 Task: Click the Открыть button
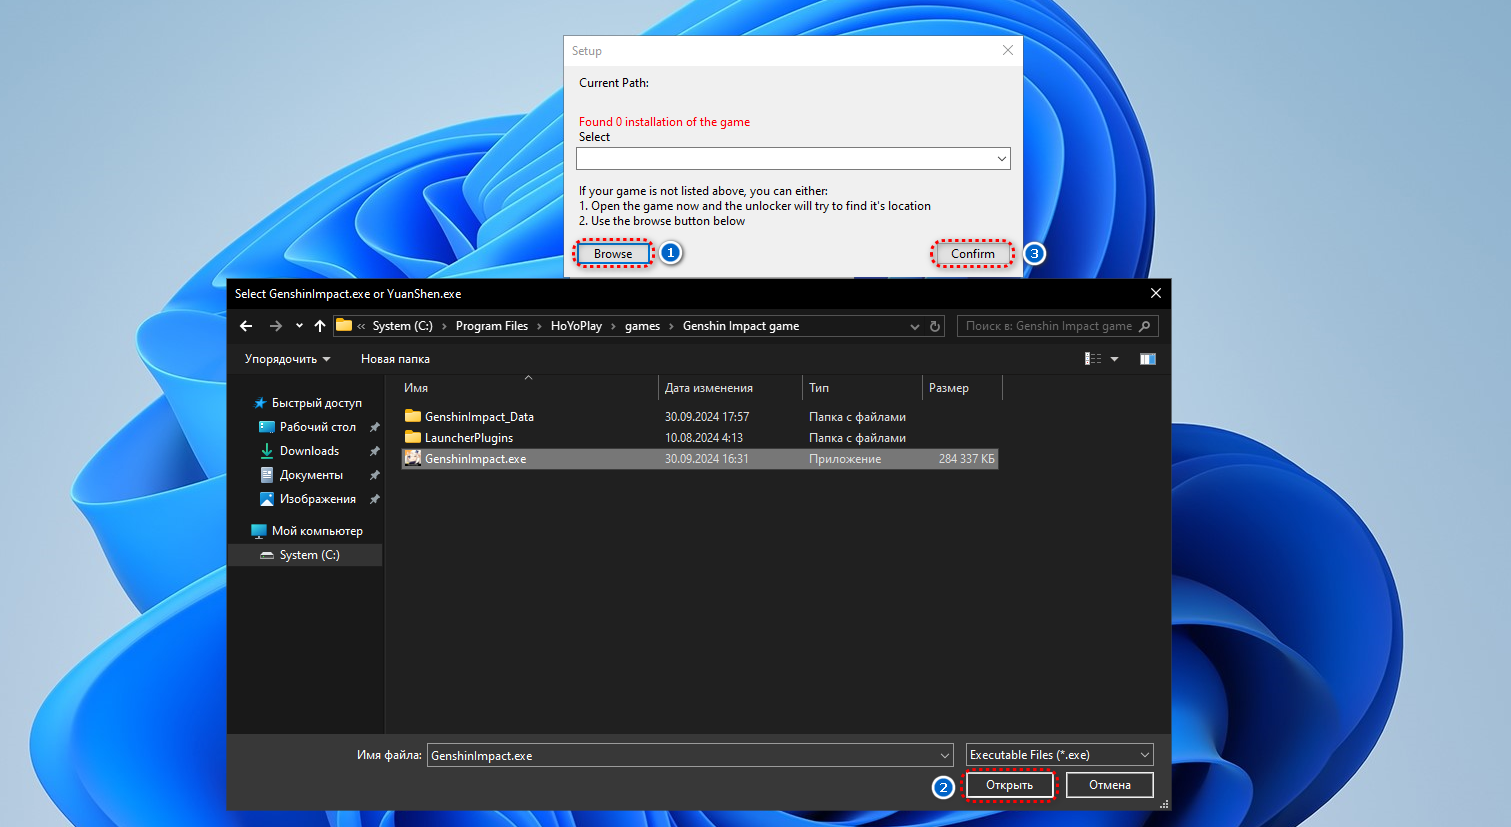[1009, 785]
